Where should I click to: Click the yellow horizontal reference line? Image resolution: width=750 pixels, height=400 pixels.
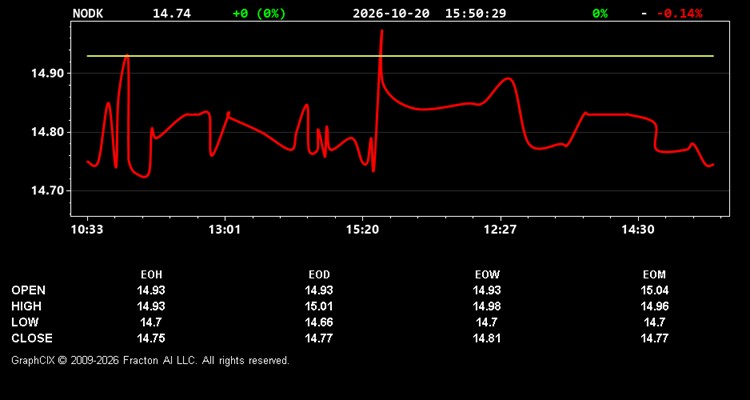click(400, 56)
